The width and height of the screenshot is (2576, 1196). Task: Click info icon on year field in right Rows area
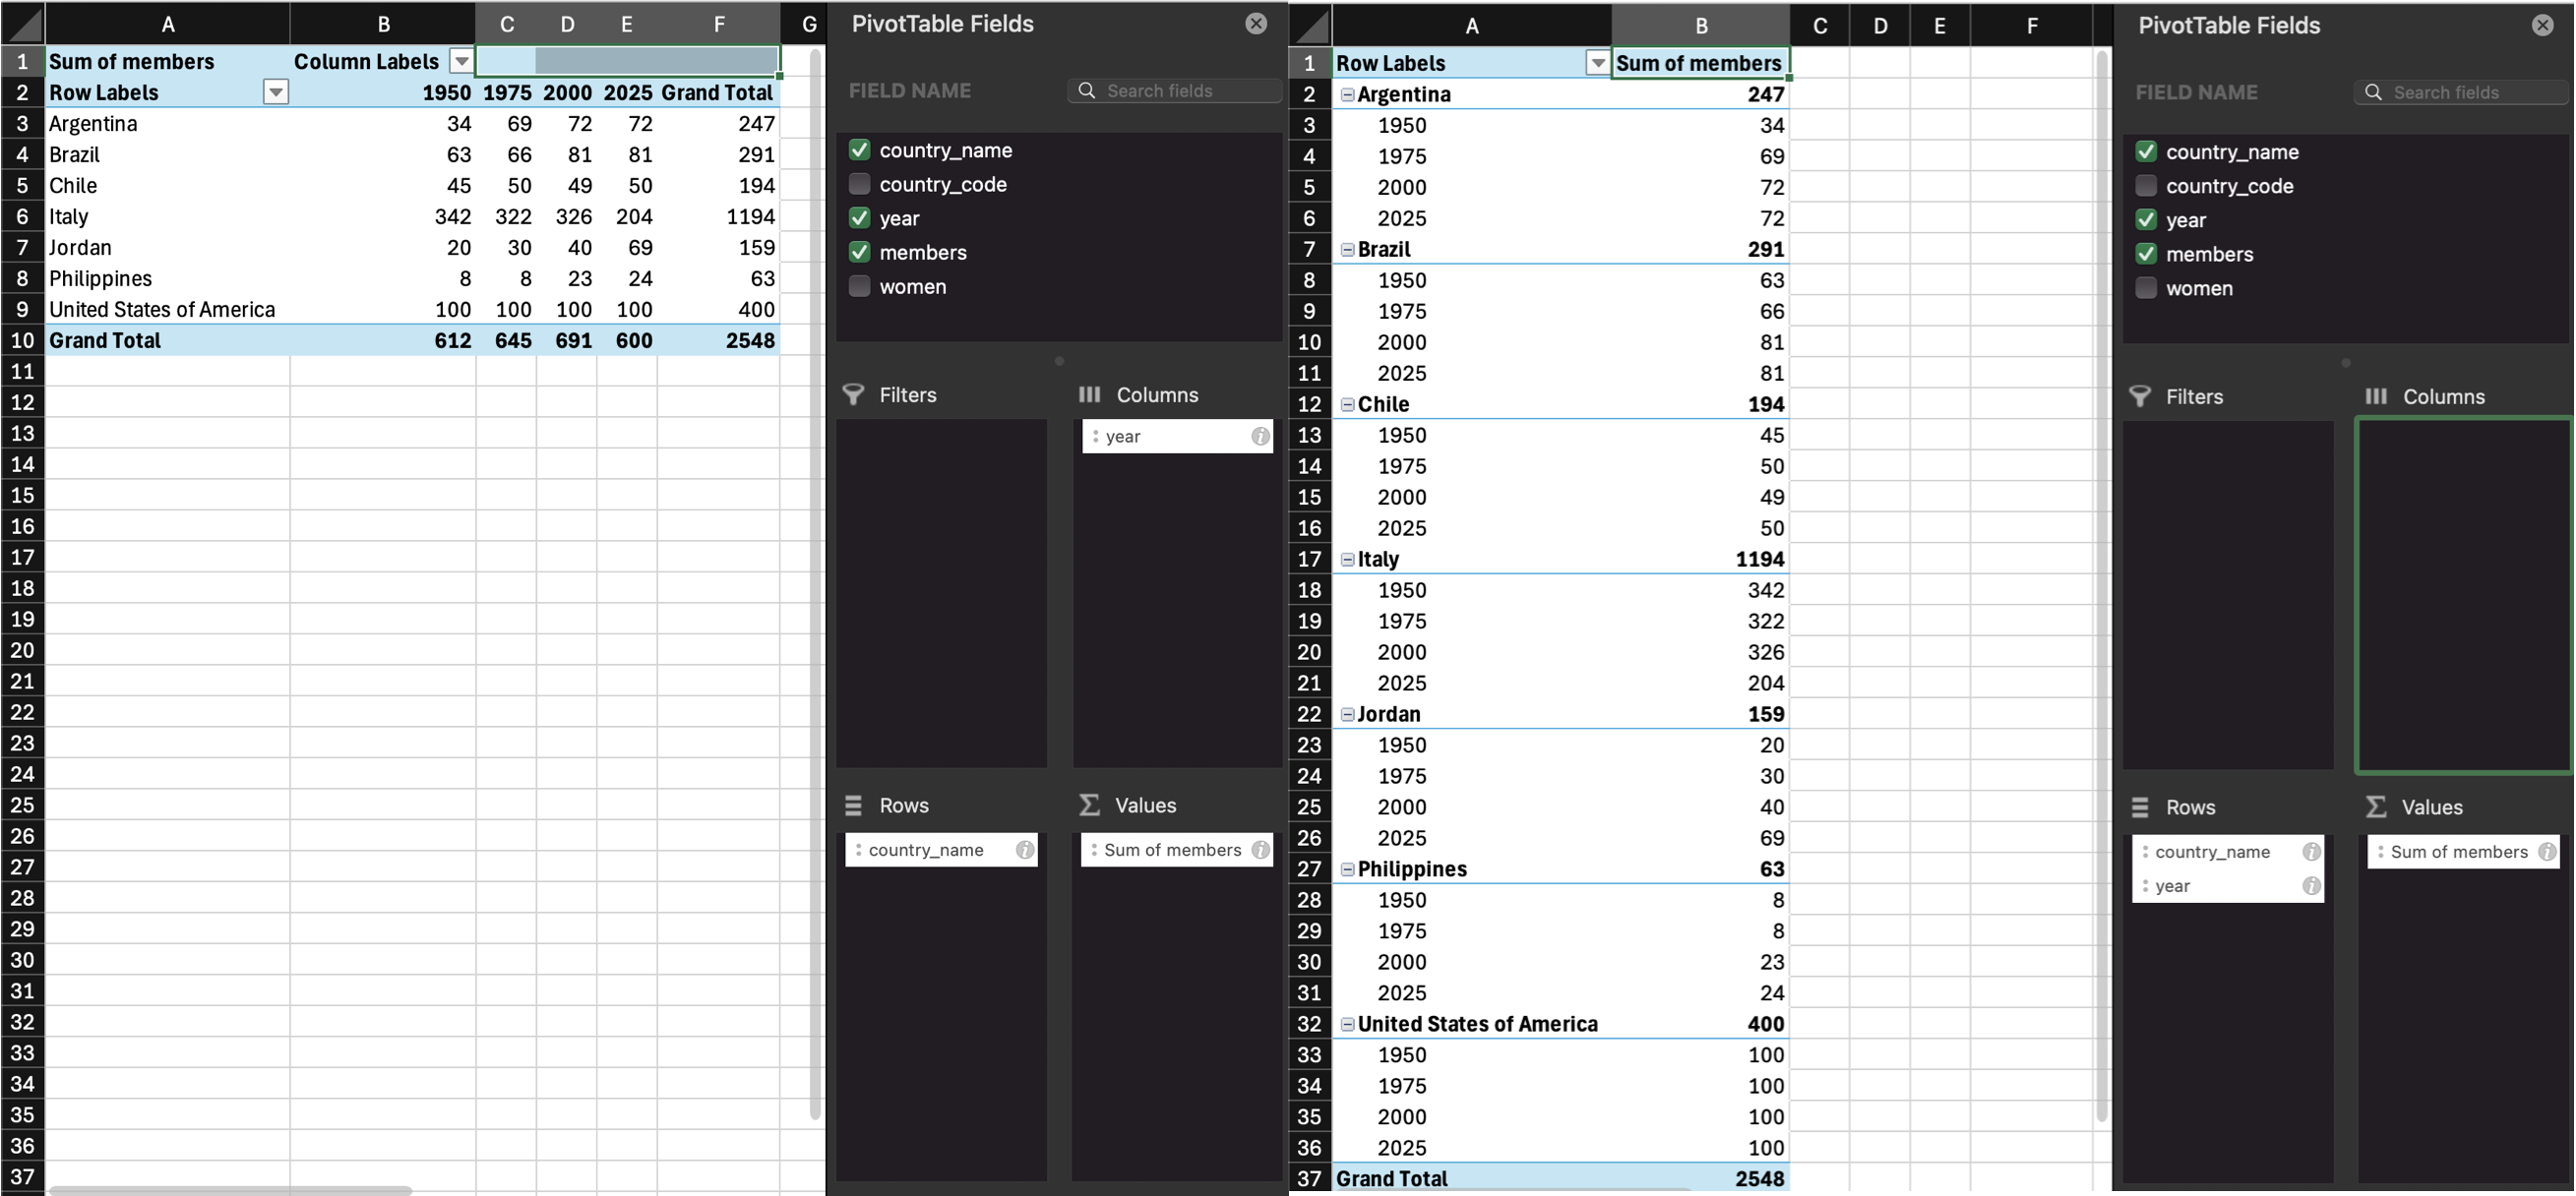pyautogui.click(x=2311, y=886)
